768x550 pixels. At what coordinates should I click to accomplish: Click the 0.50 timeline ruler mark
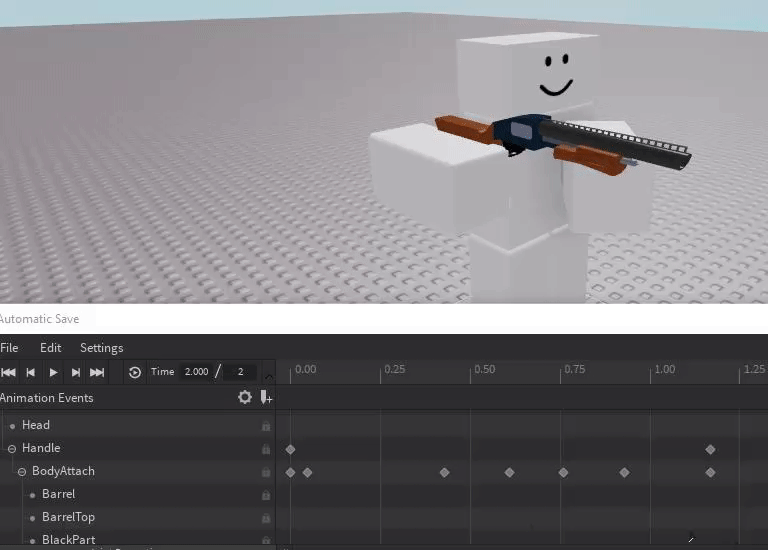click(x=484, y=369)
